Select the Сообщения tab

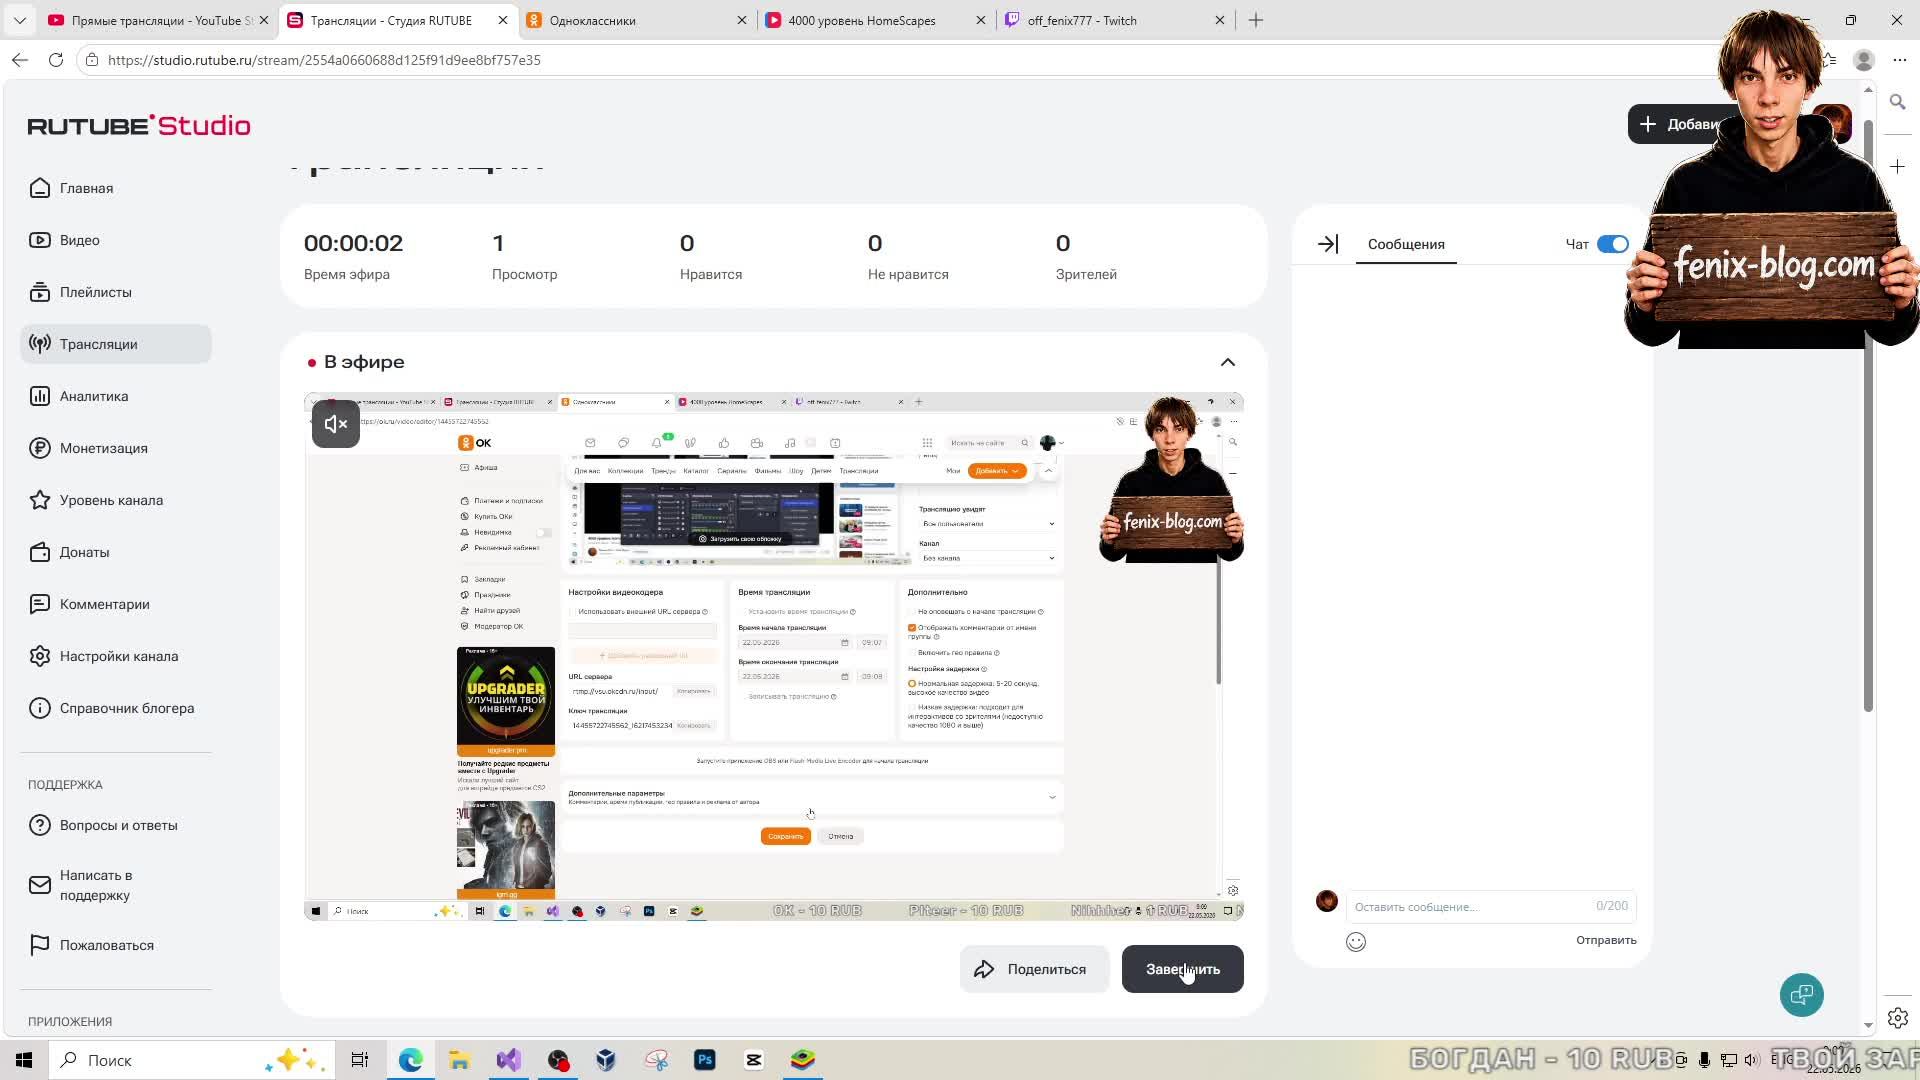1406,244
